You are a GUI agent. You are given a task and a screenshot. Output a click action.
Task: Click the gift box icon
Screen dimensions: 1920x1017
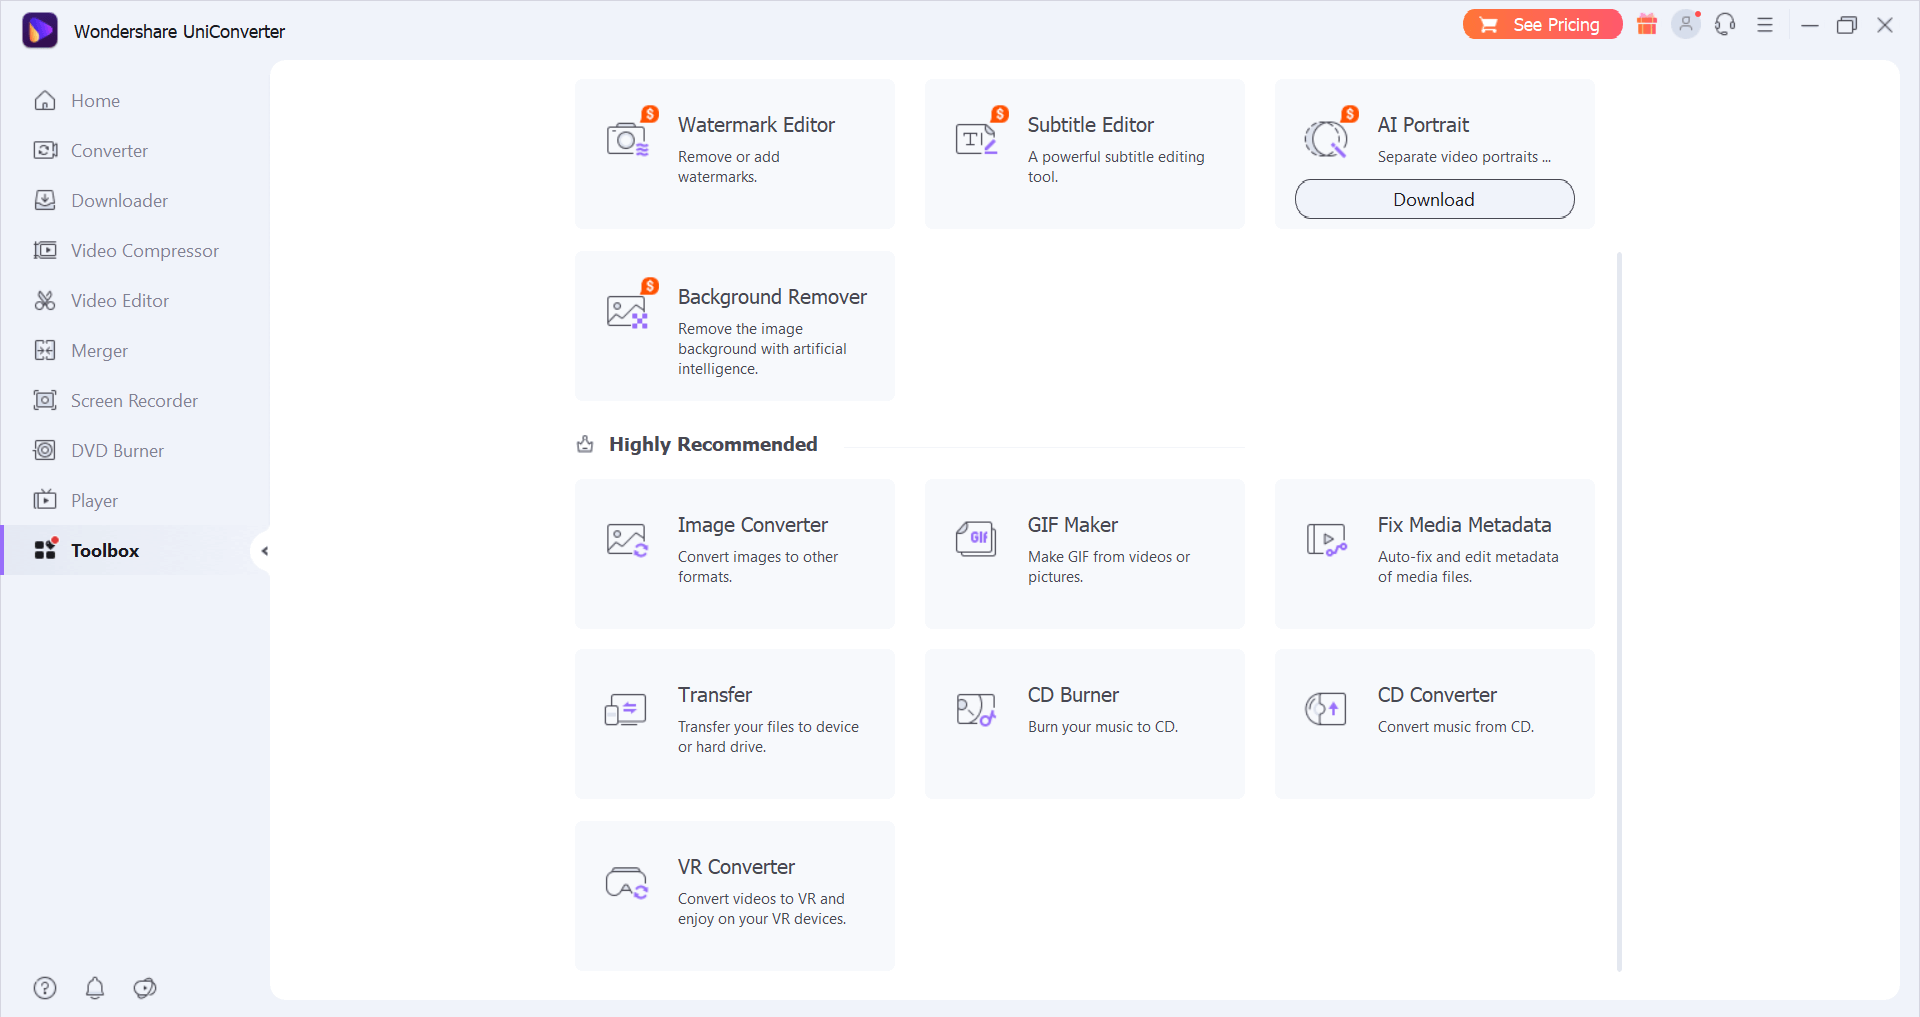1647,24
